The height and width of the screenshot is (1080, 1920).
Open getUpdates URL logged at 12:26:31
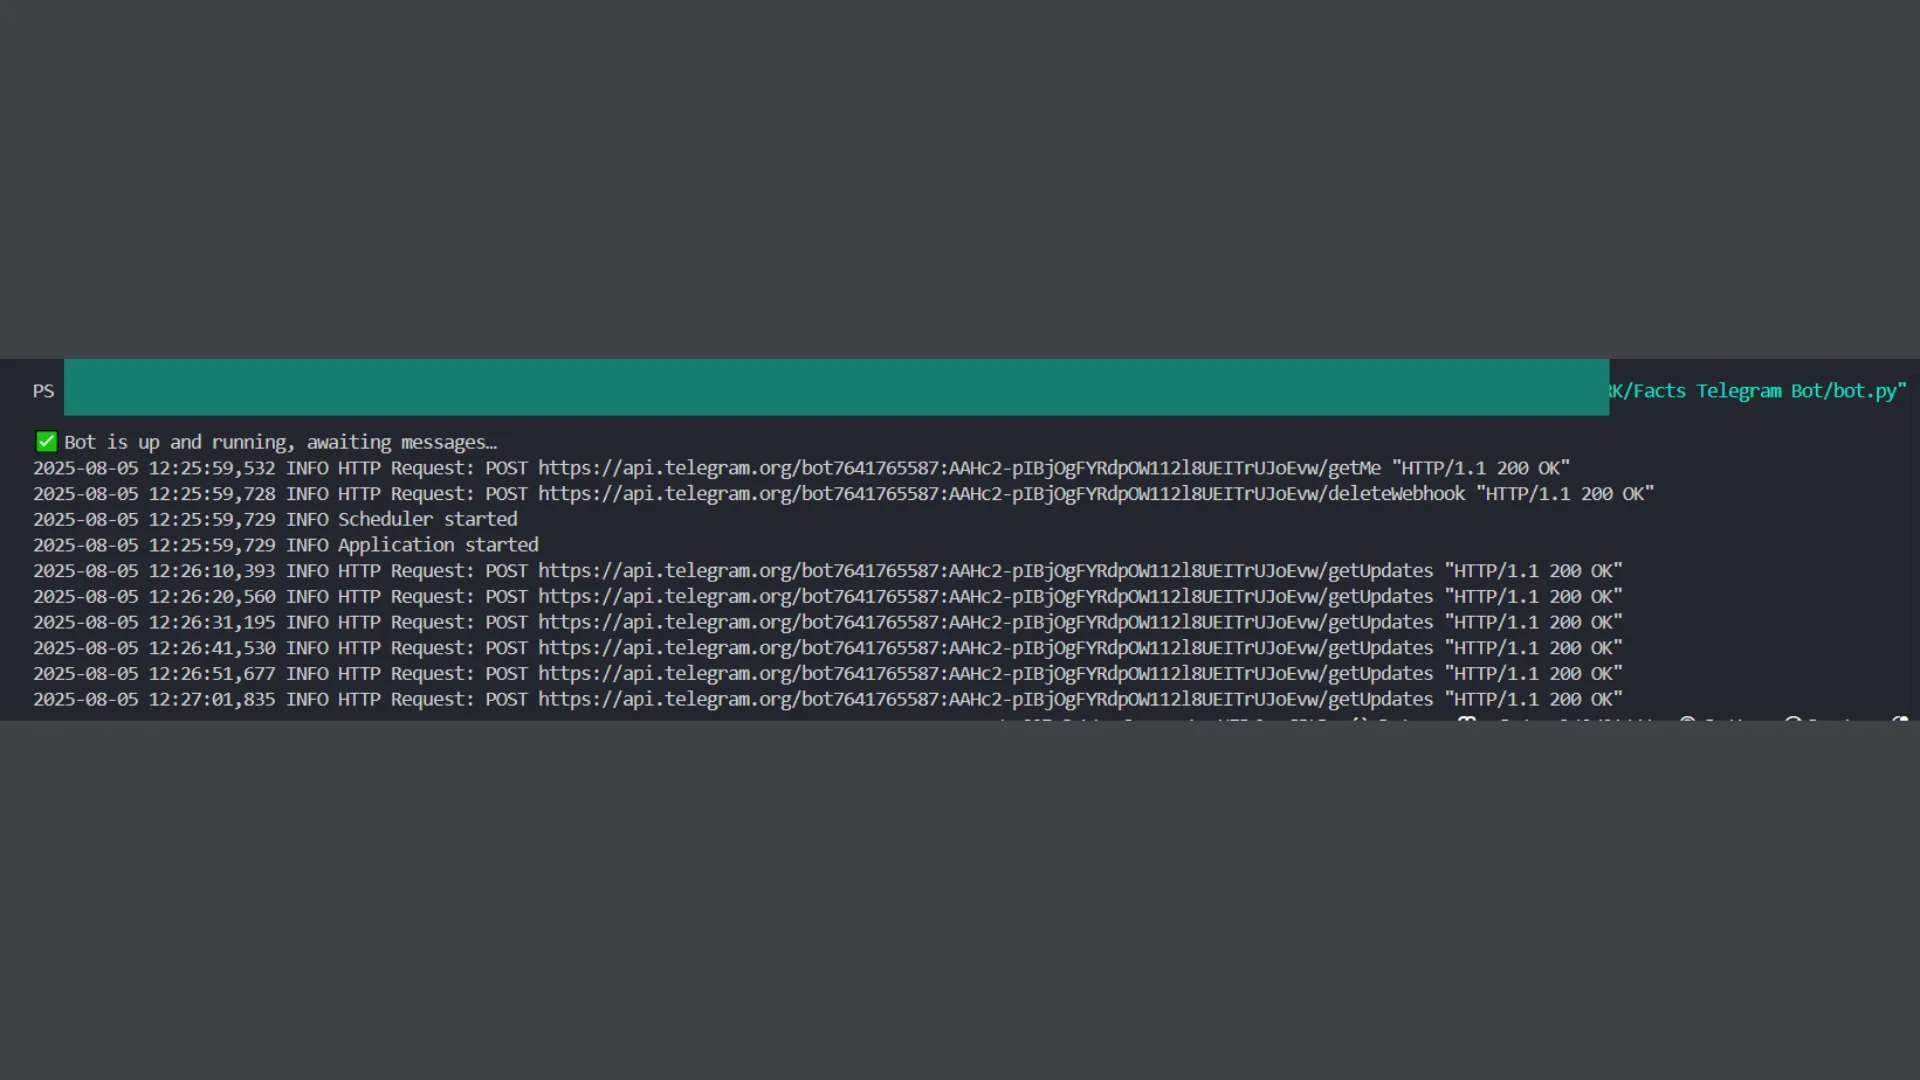click(x=985, y=622)
